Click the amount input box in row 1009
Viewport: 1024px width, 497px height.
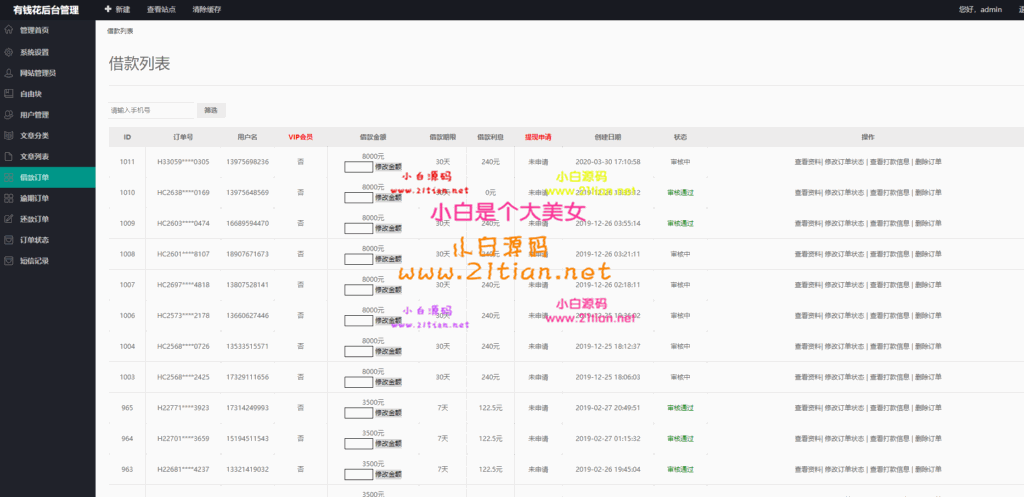359,229
